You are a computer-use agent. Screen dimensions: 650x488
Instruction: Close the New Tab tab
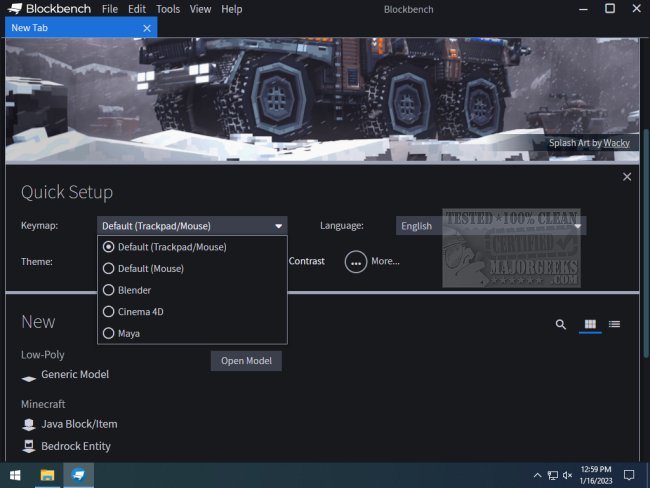point(147,28)
